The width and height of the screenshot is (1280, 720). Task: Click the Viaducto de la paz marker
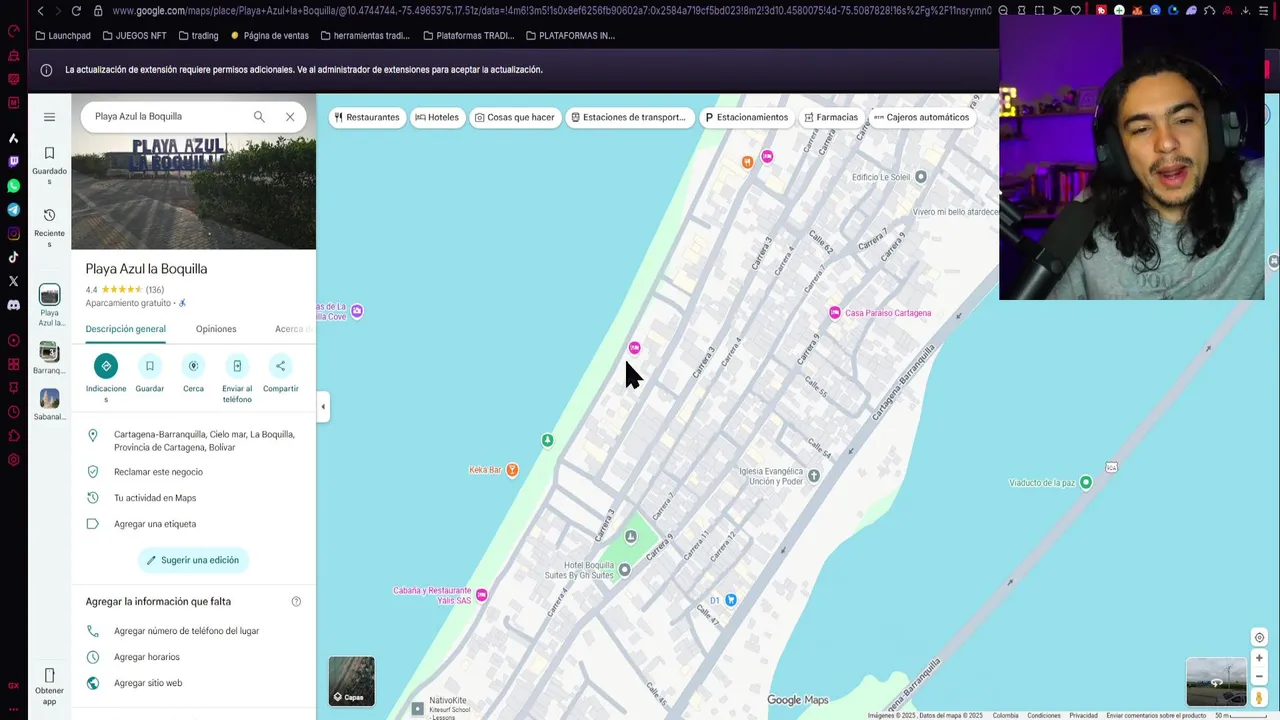pos(1086,483)
